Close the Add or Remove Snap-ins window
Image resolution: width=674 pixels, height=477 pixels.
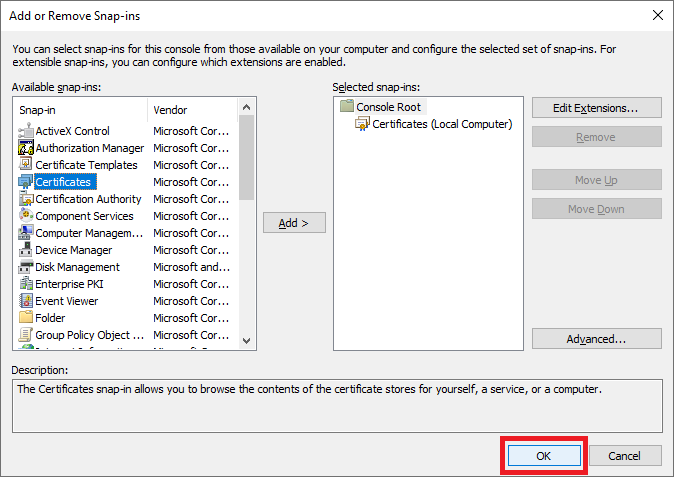click(656, 15)
